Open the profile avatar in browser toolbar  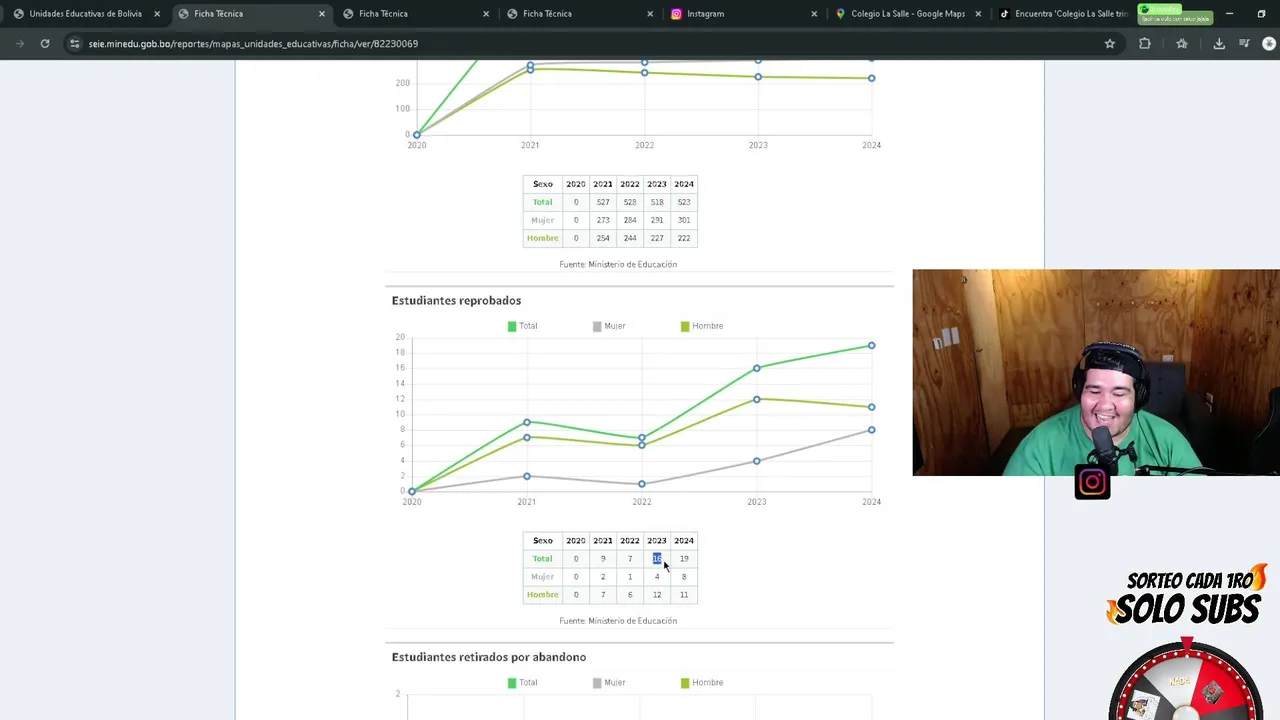tap(1269, 44)
